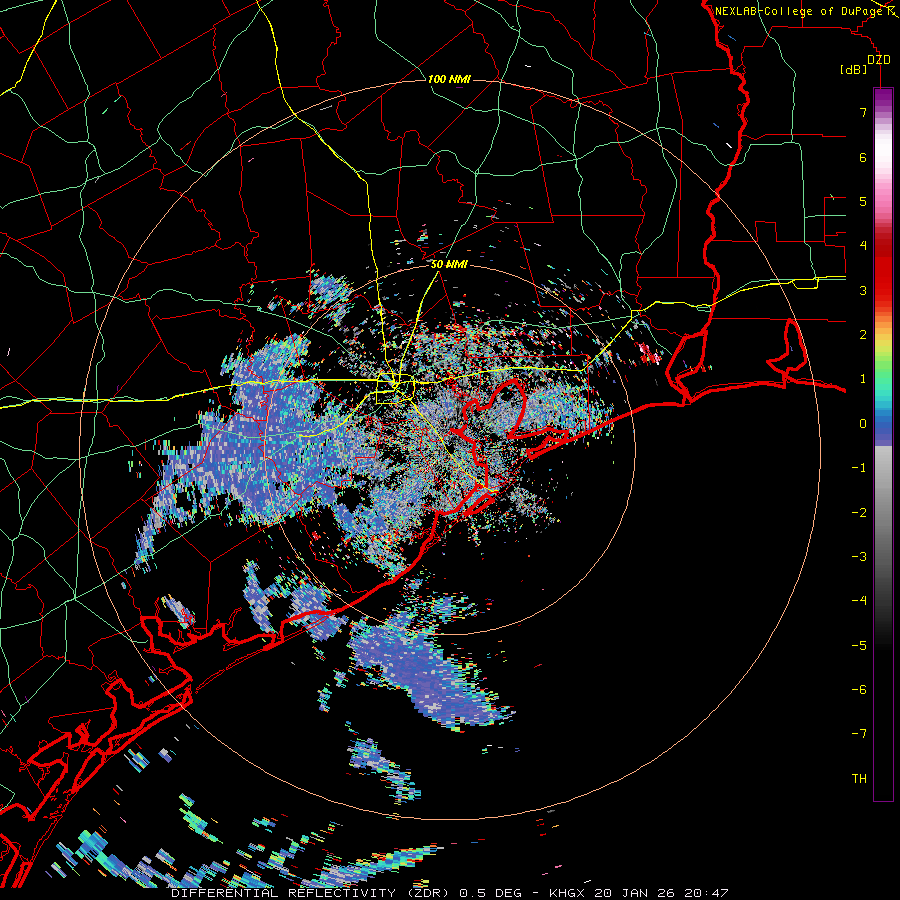Image resolution: width=900 pixels, height=900 pixels.
Task: Click the -2 value on color scale
Action: click(x=859, y=513)
